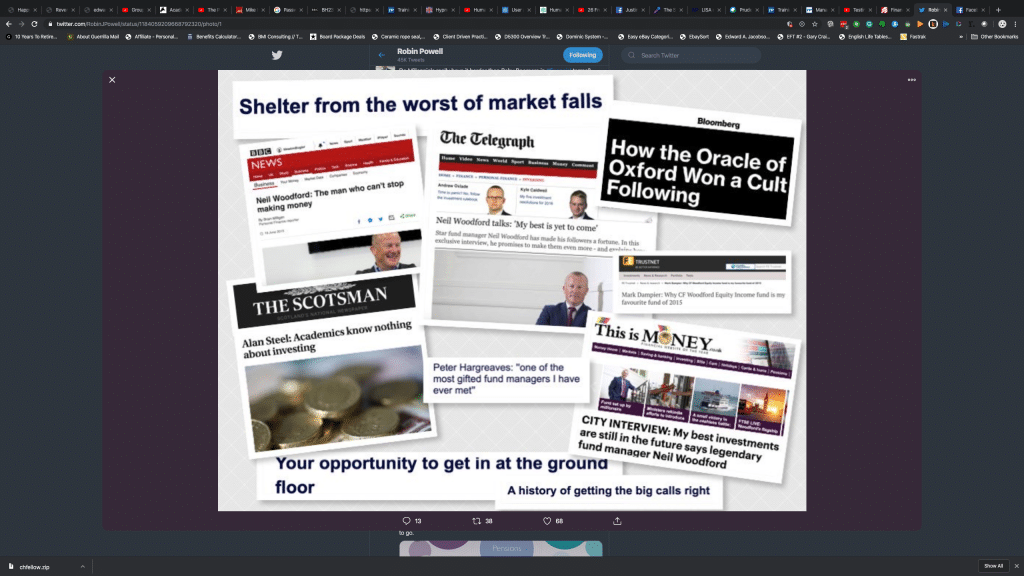The image size is (1024, 576).
Task: Switch to the Facebook tab right of Twitter
Action: pyautogui.click(x=969, y=10)
